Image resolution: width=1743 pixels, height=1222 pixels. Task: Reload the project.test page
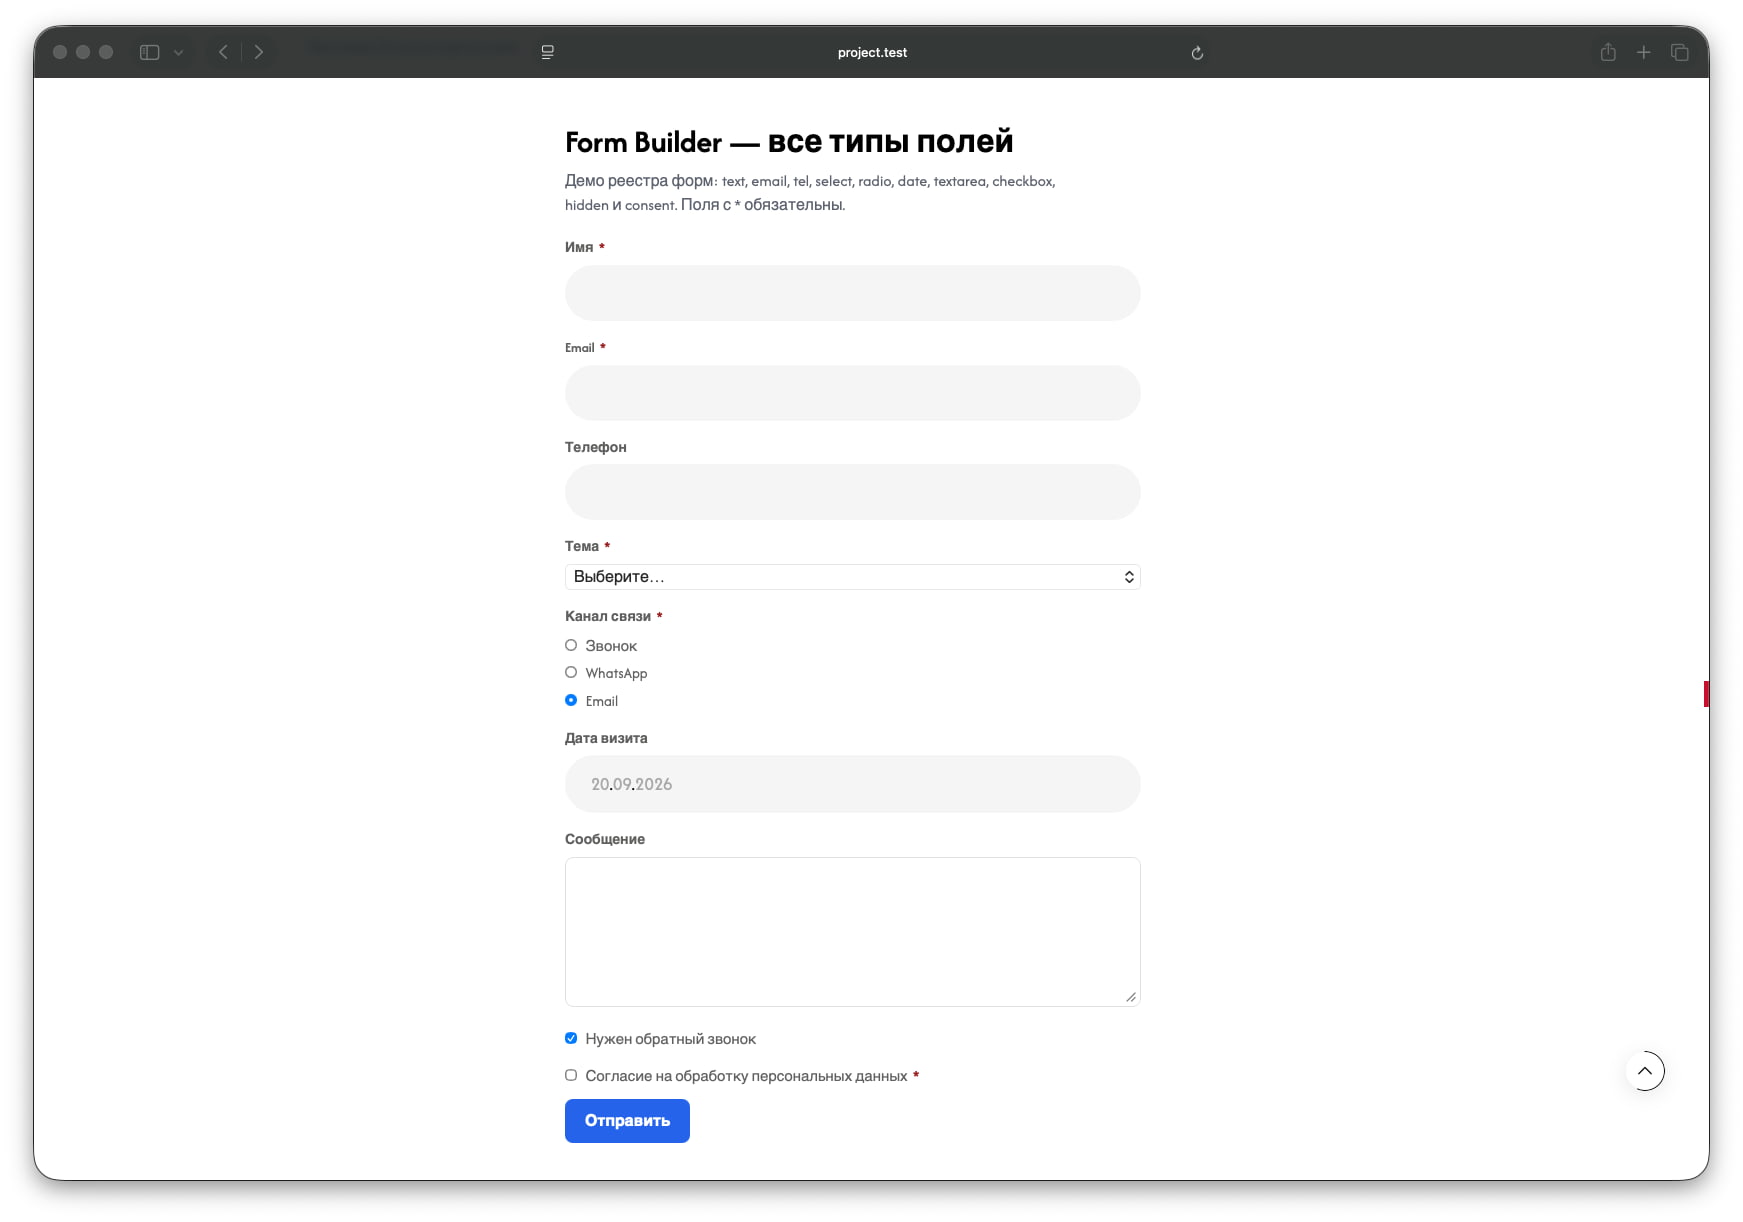[x=1197, y=53]
